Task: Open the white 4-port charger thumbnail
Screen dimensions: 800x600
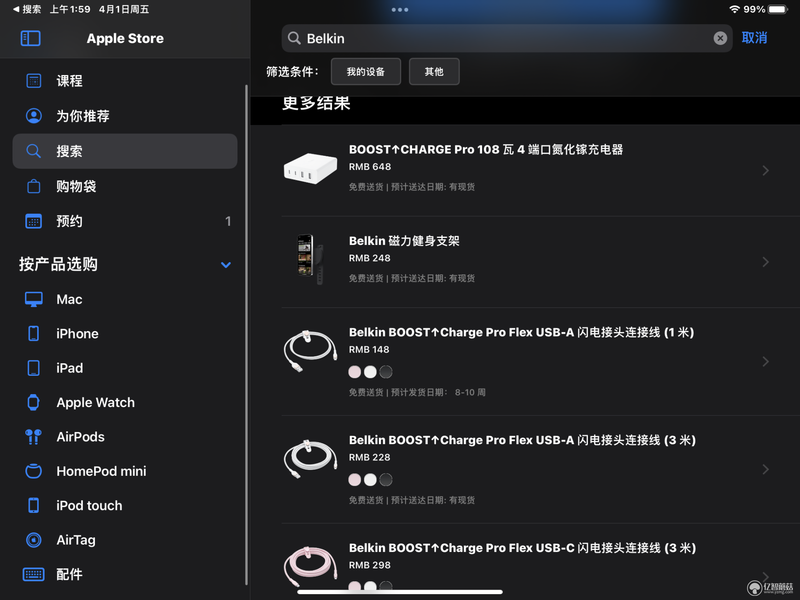Action: click(310, 168)
